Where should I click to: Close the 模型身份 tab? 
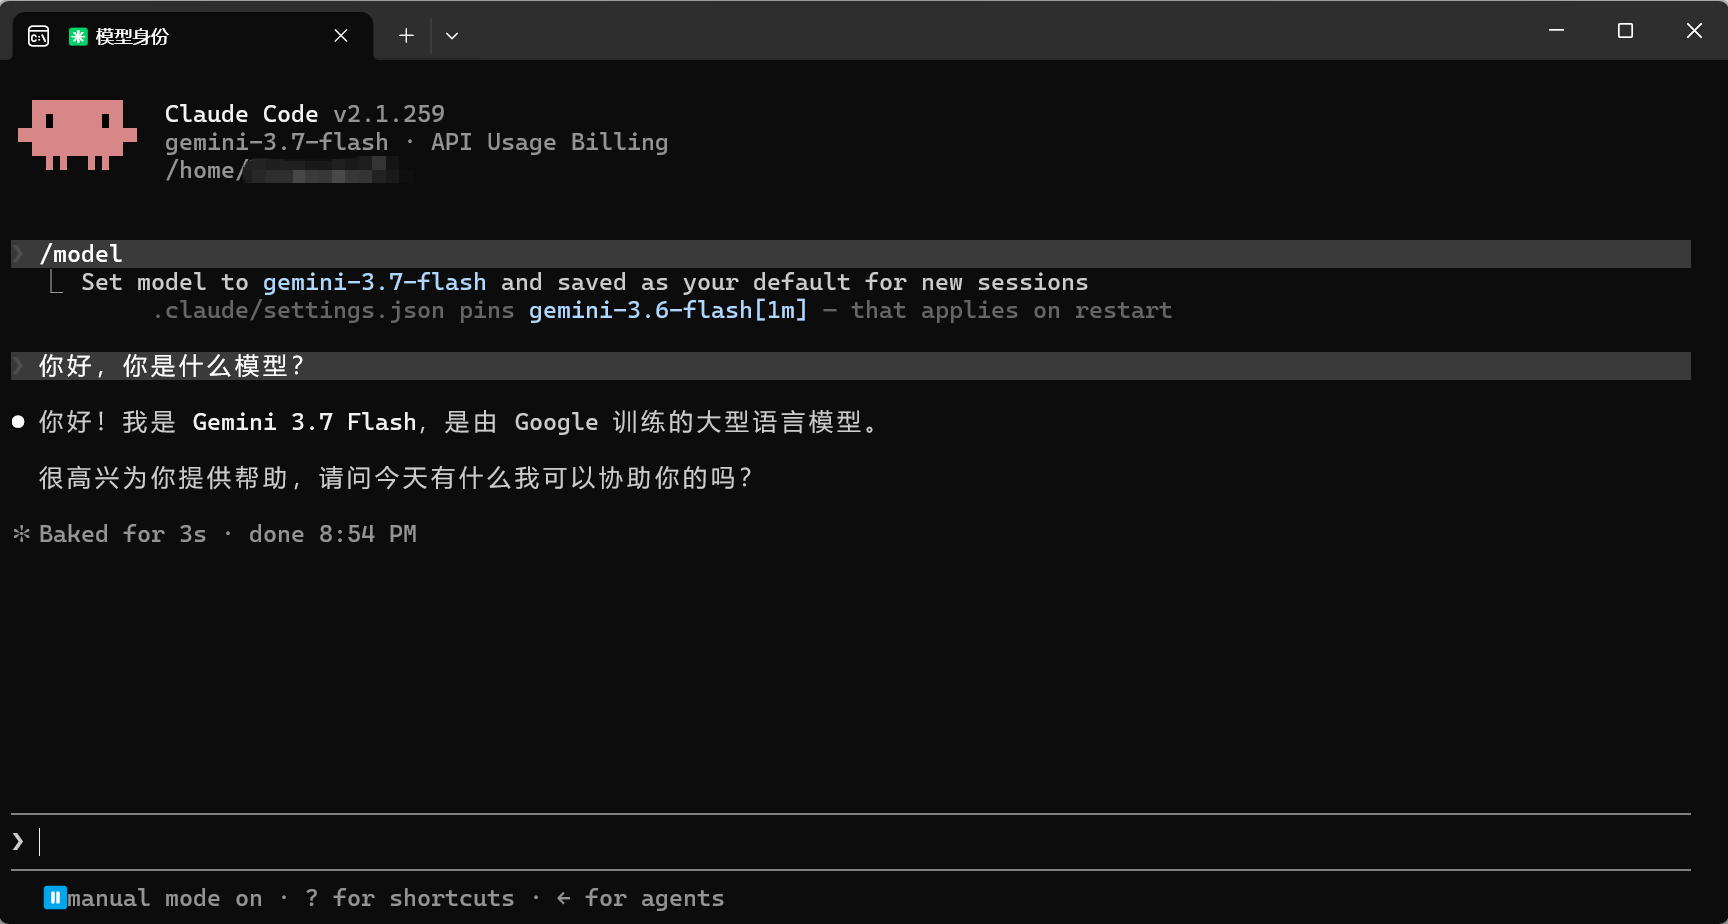coord(341,36)
